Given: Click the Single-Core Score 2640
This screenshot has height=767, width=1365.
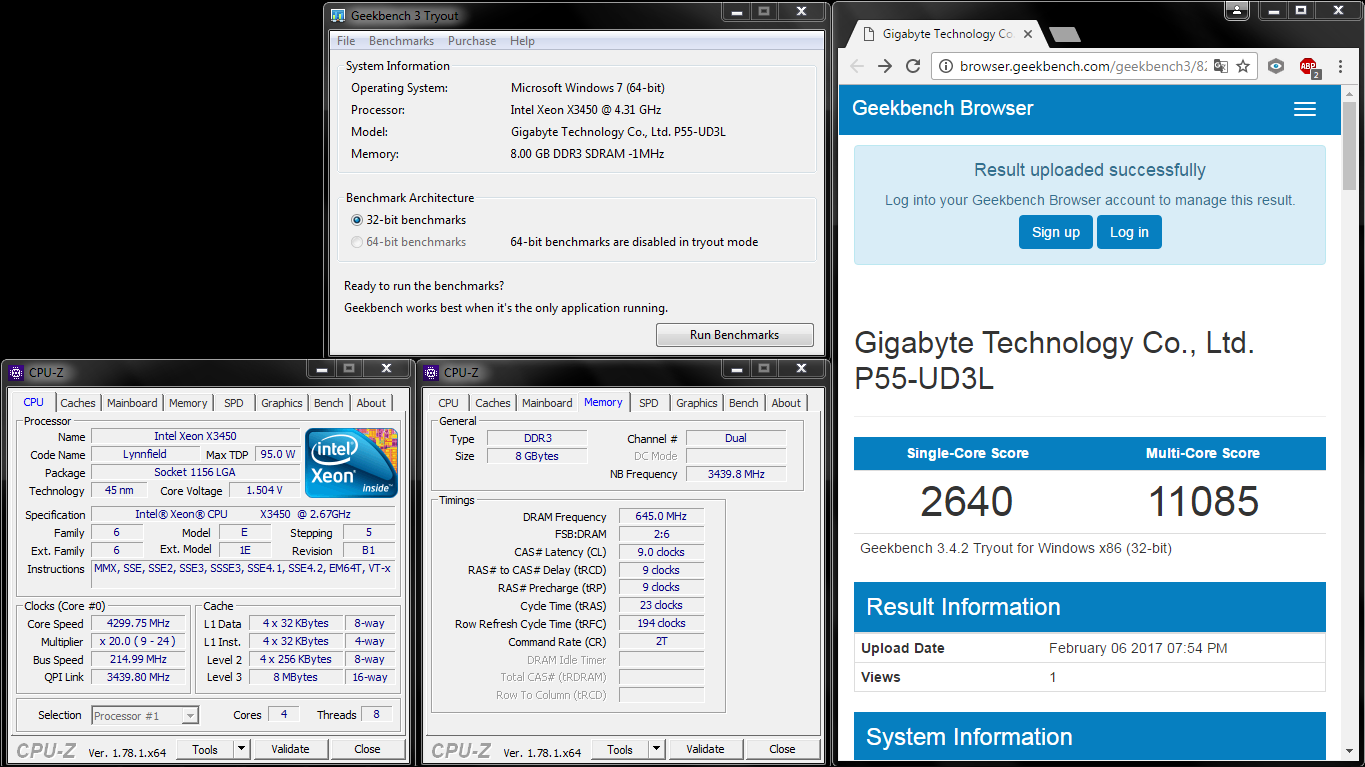Looking at the screenshot, I should [967, 502].
